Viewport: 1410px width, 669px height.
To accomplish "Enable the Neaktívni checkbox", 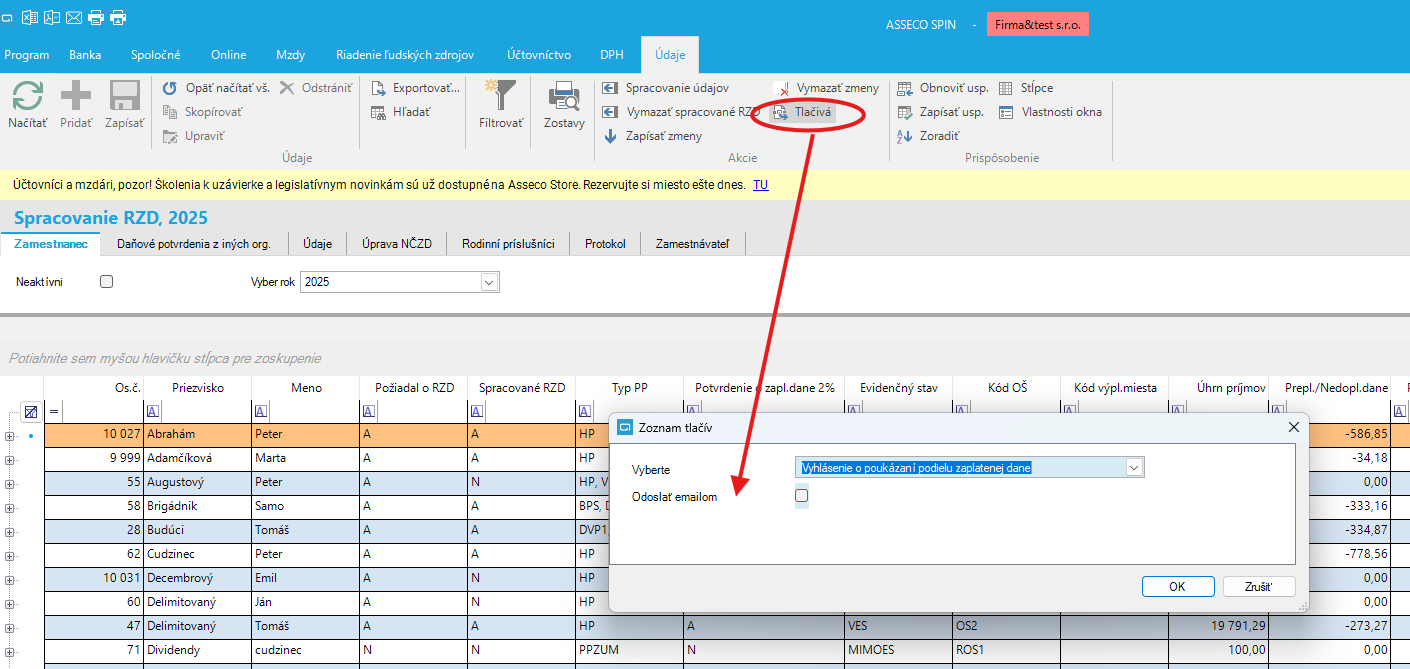I will pos(107,282).
